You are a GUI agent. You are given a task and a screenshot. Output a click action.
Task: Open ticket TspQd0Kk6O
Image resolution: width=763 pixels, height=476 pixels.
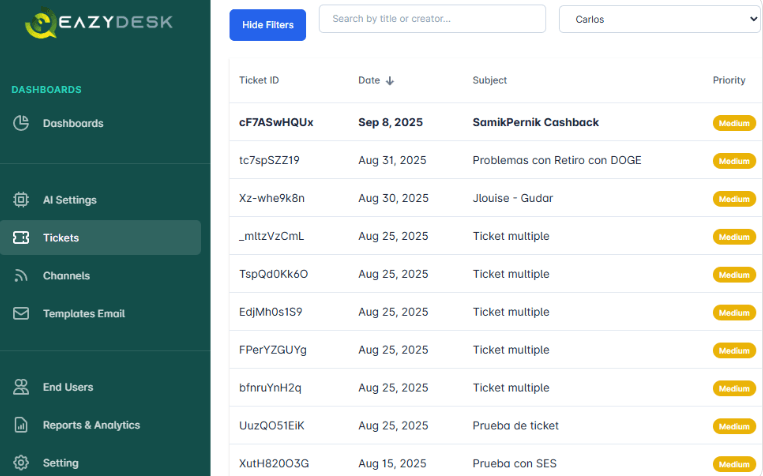click(x=273, y=274)
